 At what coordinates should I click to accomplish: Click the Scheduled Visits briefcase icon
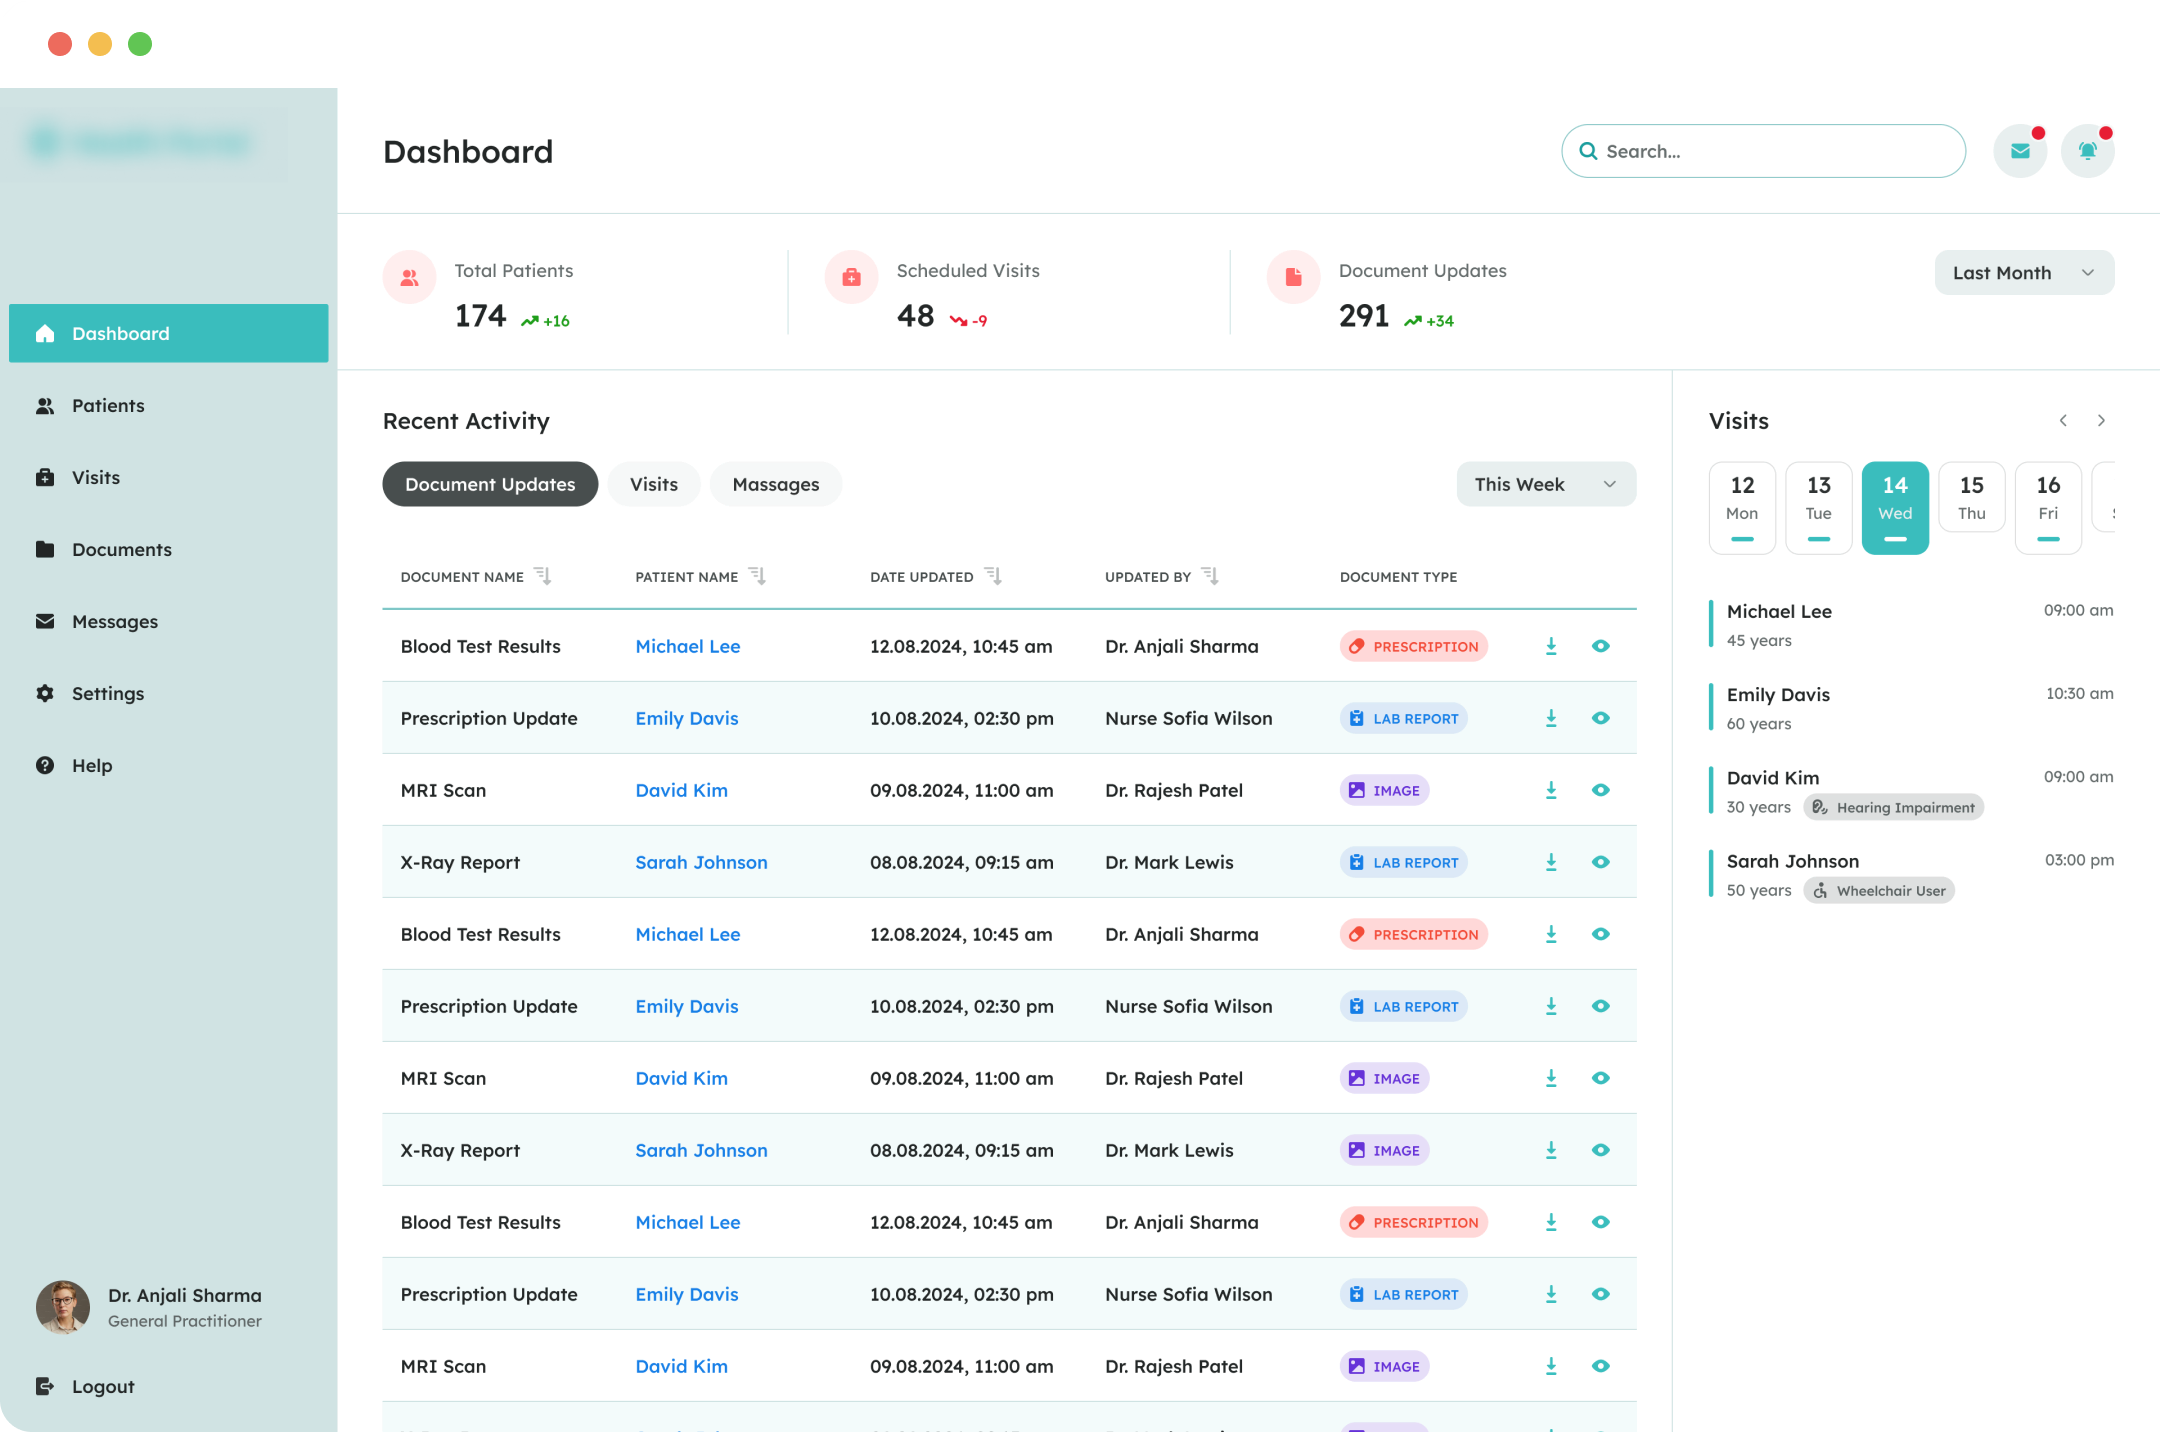pyautogui.click(x=851, y=277)
